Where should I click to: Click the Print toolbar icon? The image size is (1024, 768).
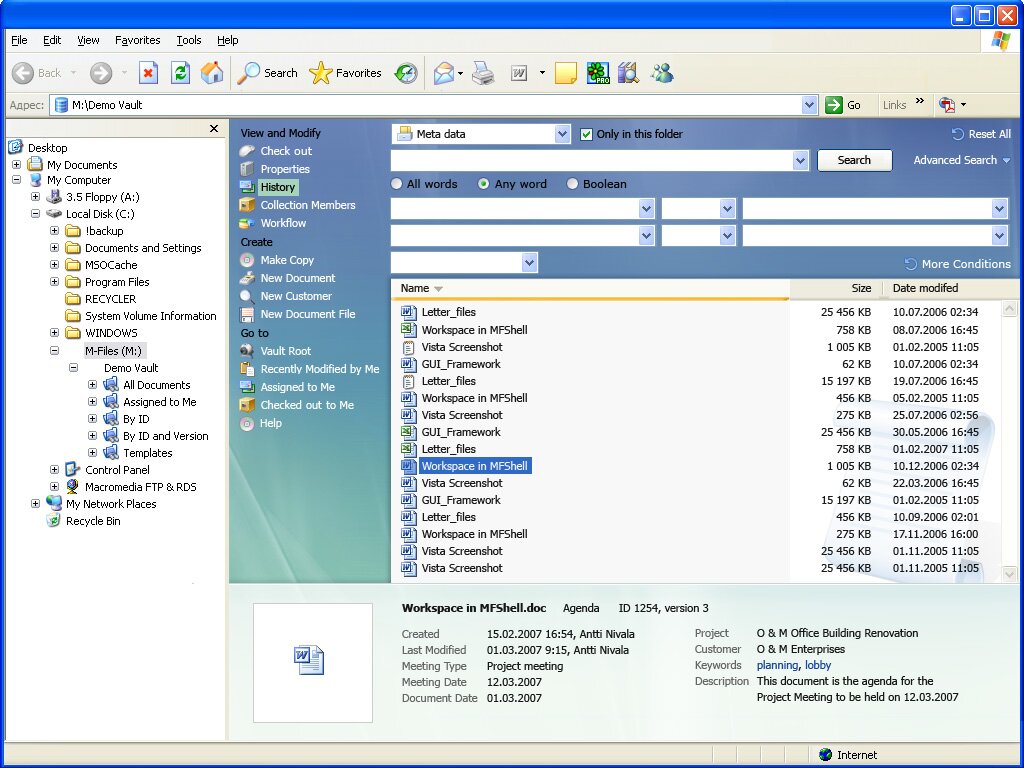(483, 73)
